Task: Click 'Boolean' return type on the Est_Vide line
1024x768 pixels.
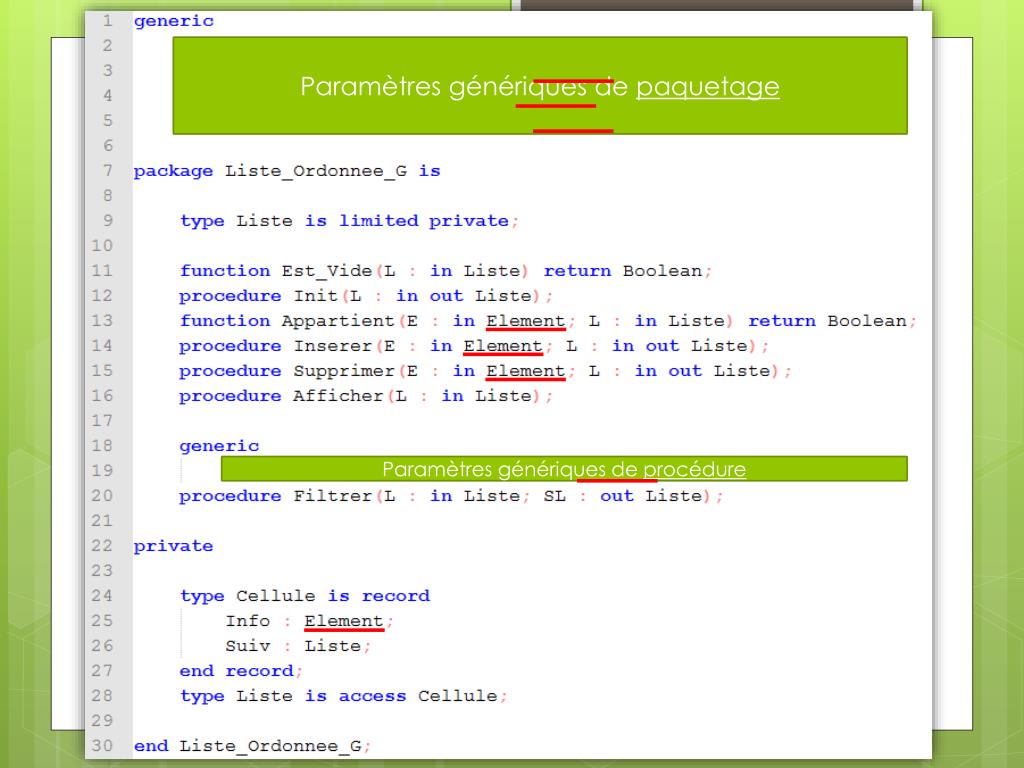Action: click(662, 271)
